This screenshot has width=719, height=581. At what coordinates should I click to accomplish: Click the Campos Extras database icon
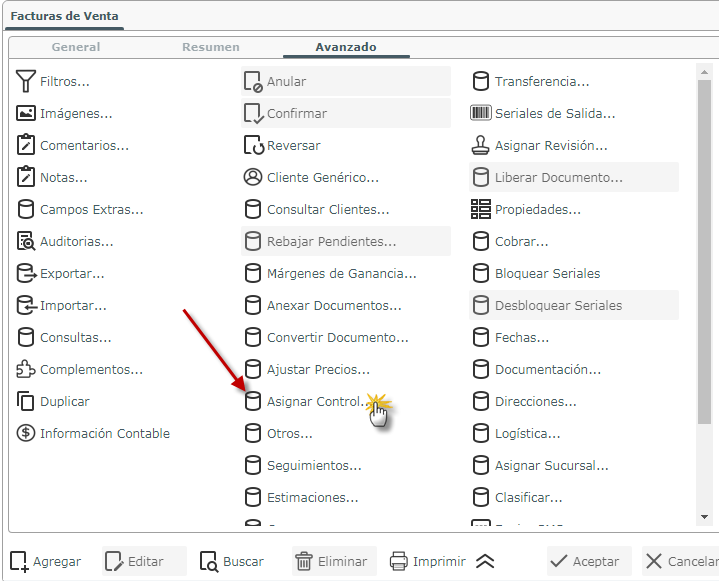click(26, 209)
